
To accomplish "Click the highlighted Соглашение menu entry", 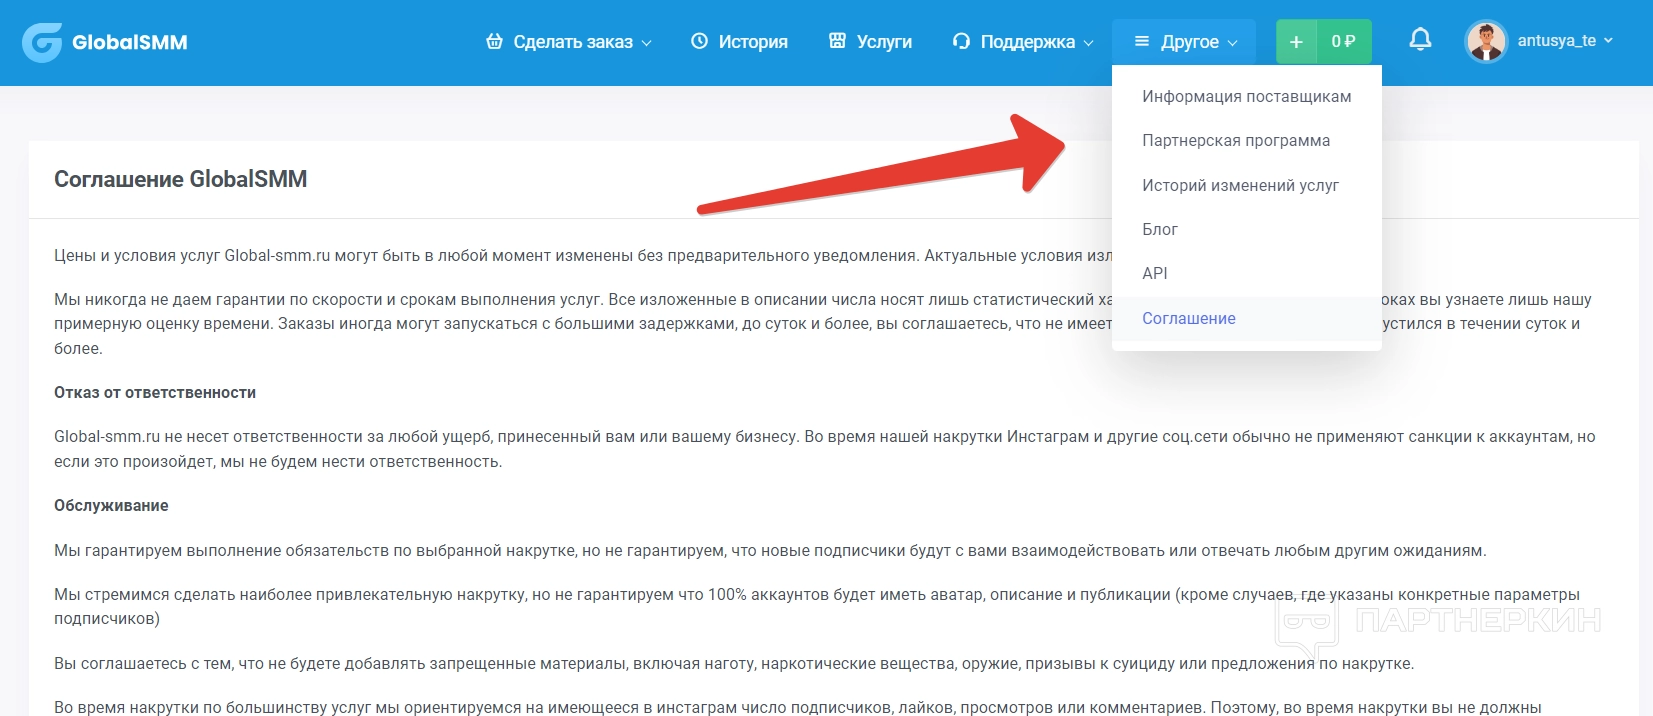I will pos(1247,318).
